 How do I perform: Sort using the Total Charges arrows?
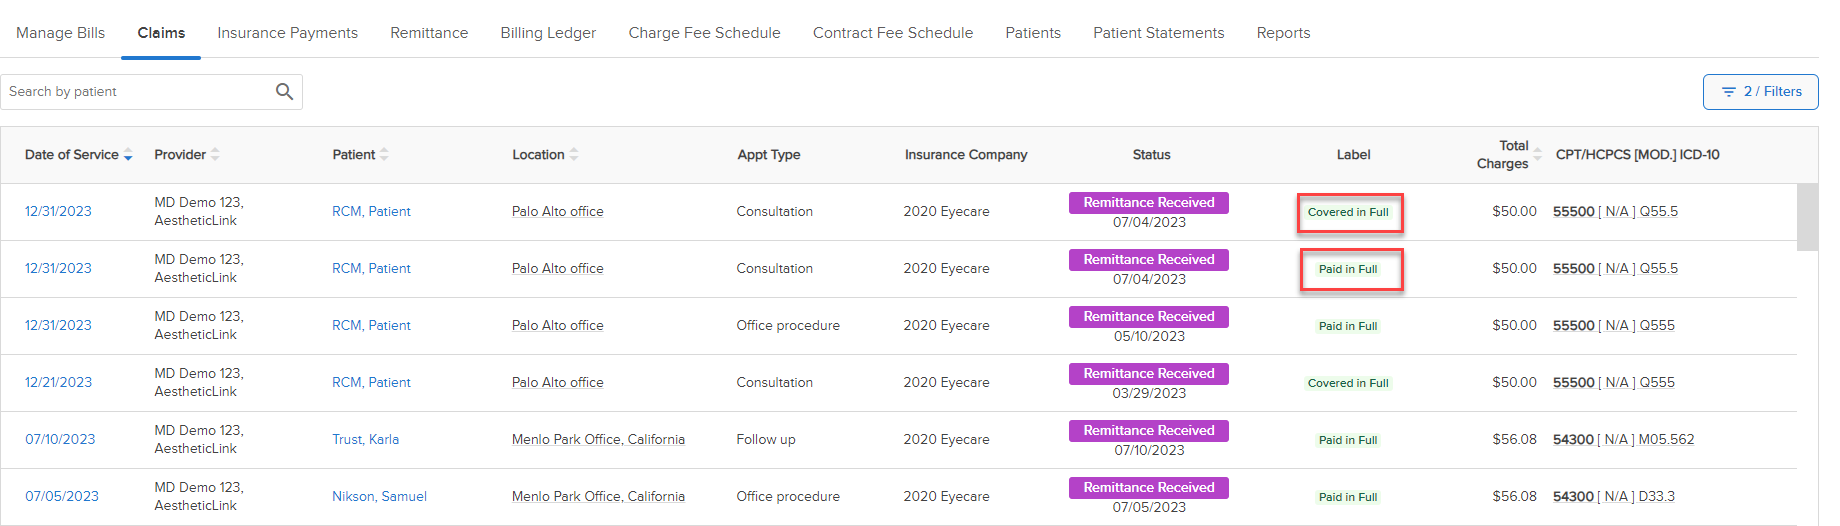(1537, 155)
